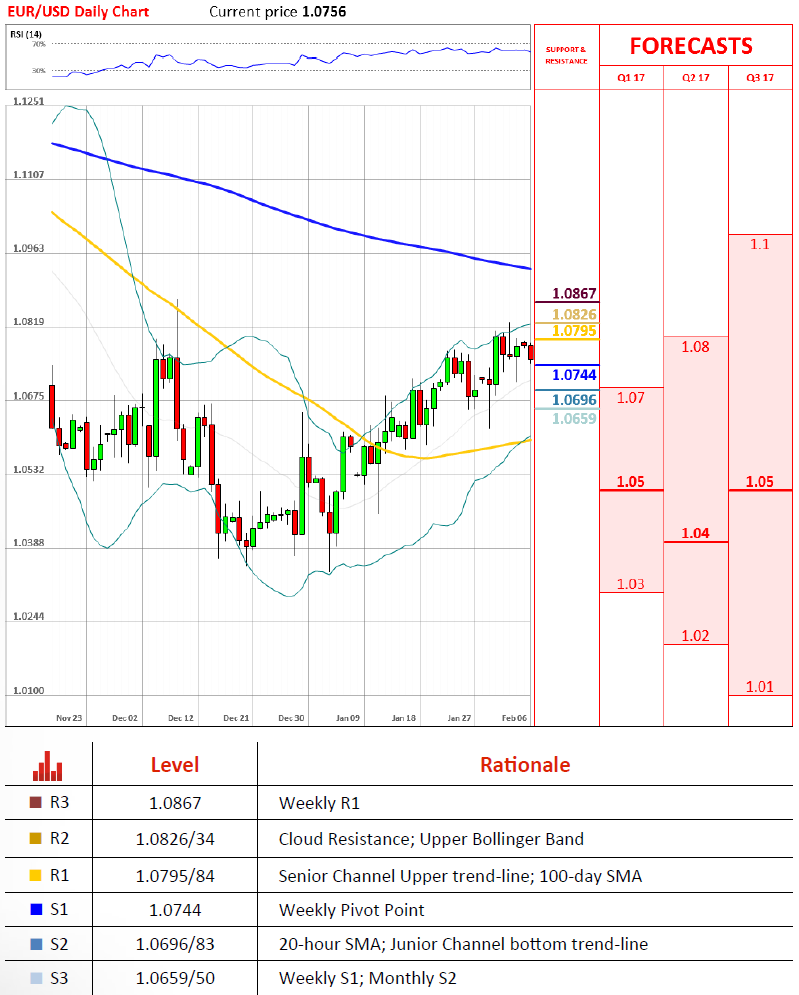Click the Q2 17 forecast value 1.04
799x995 pixels.
click(696, 533)
